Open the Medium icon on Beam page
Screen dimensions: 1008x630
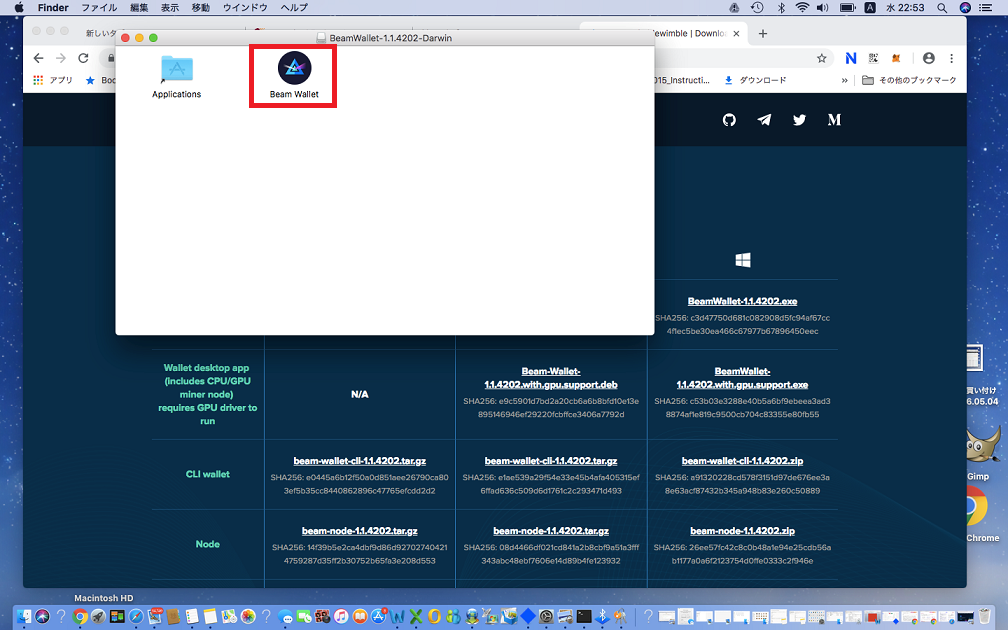[834, 120]
